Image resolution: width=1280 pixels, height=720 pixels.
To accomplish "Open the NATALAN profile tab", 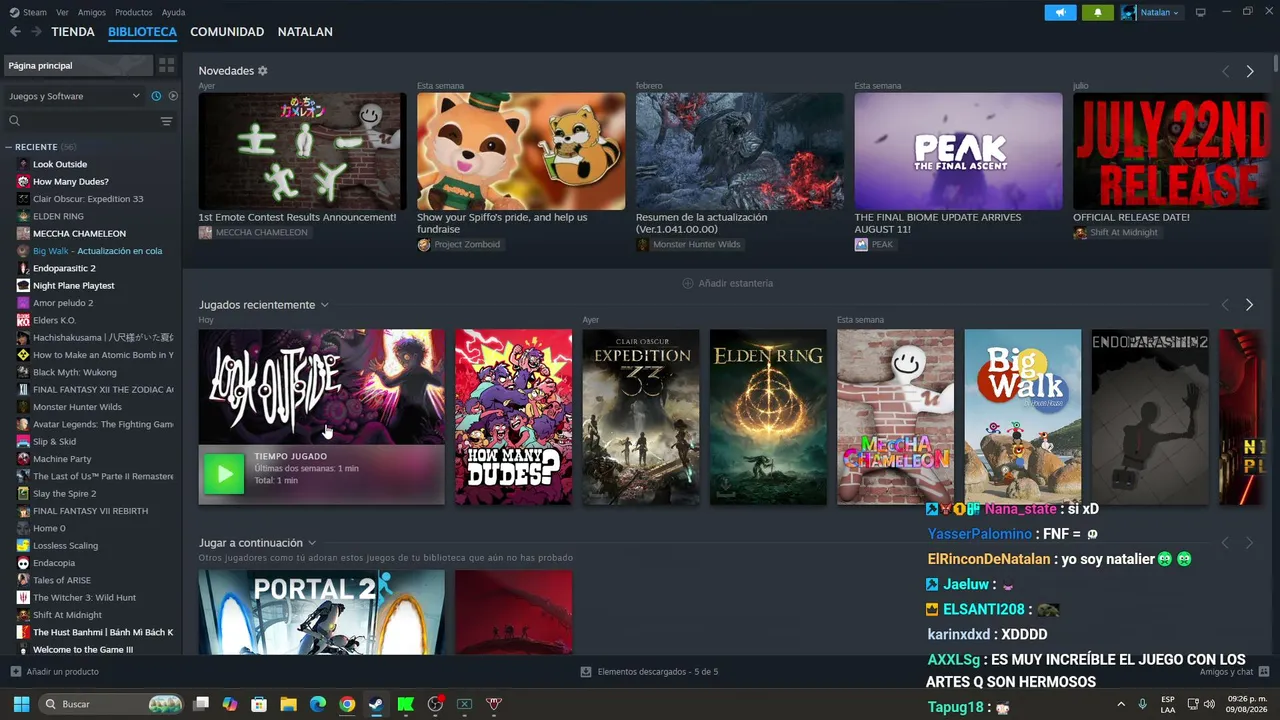I will coord(305,32).
